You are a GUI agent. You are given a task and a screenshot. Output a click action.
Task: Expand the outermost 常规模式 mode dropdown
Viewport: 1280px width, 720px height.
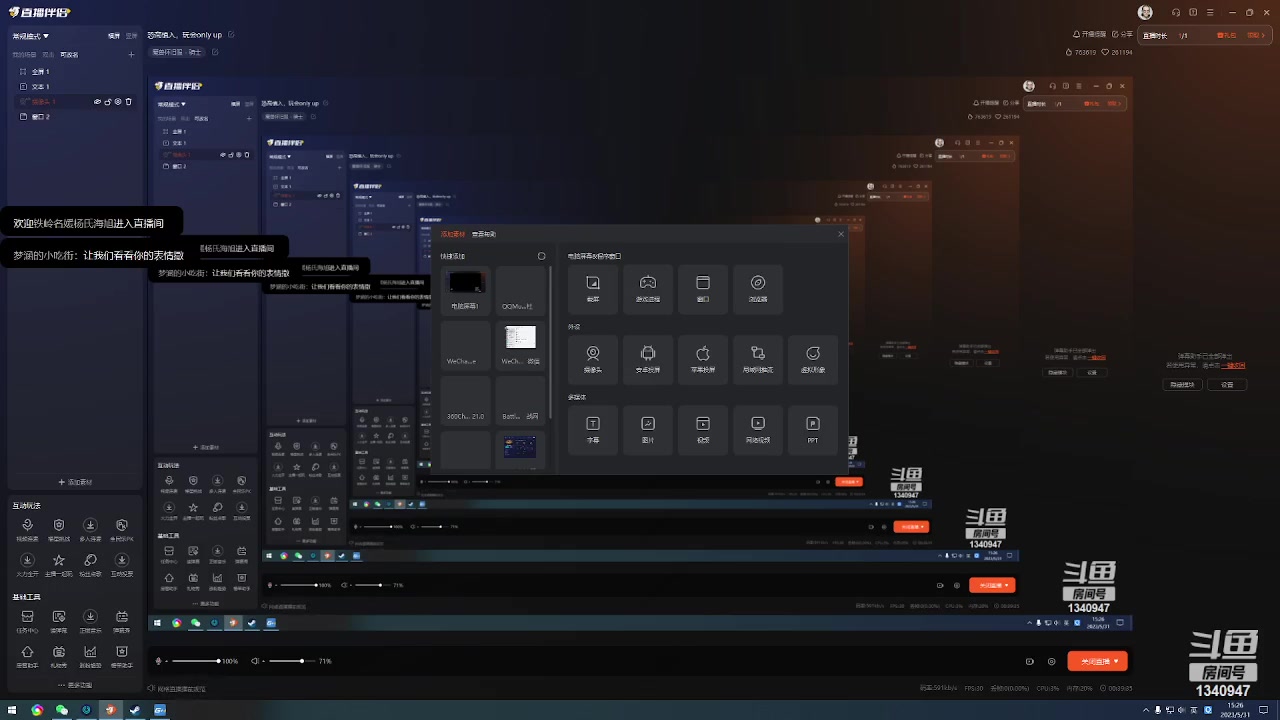point(31,36)
